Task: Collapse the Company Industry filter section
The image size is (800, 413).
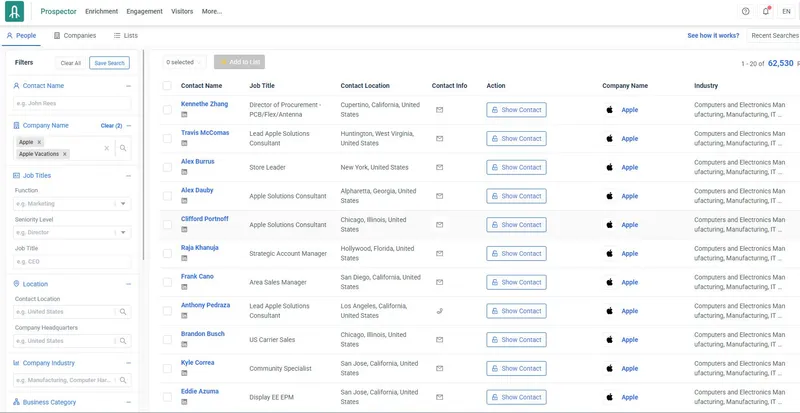Action: [129, 363]
